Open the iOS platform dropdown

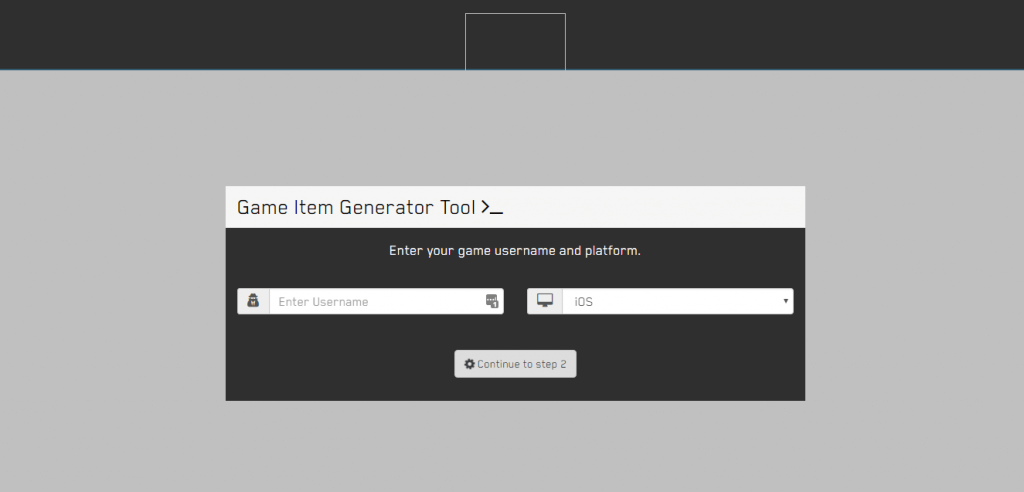pyautogui.click(x=678, y=301)
